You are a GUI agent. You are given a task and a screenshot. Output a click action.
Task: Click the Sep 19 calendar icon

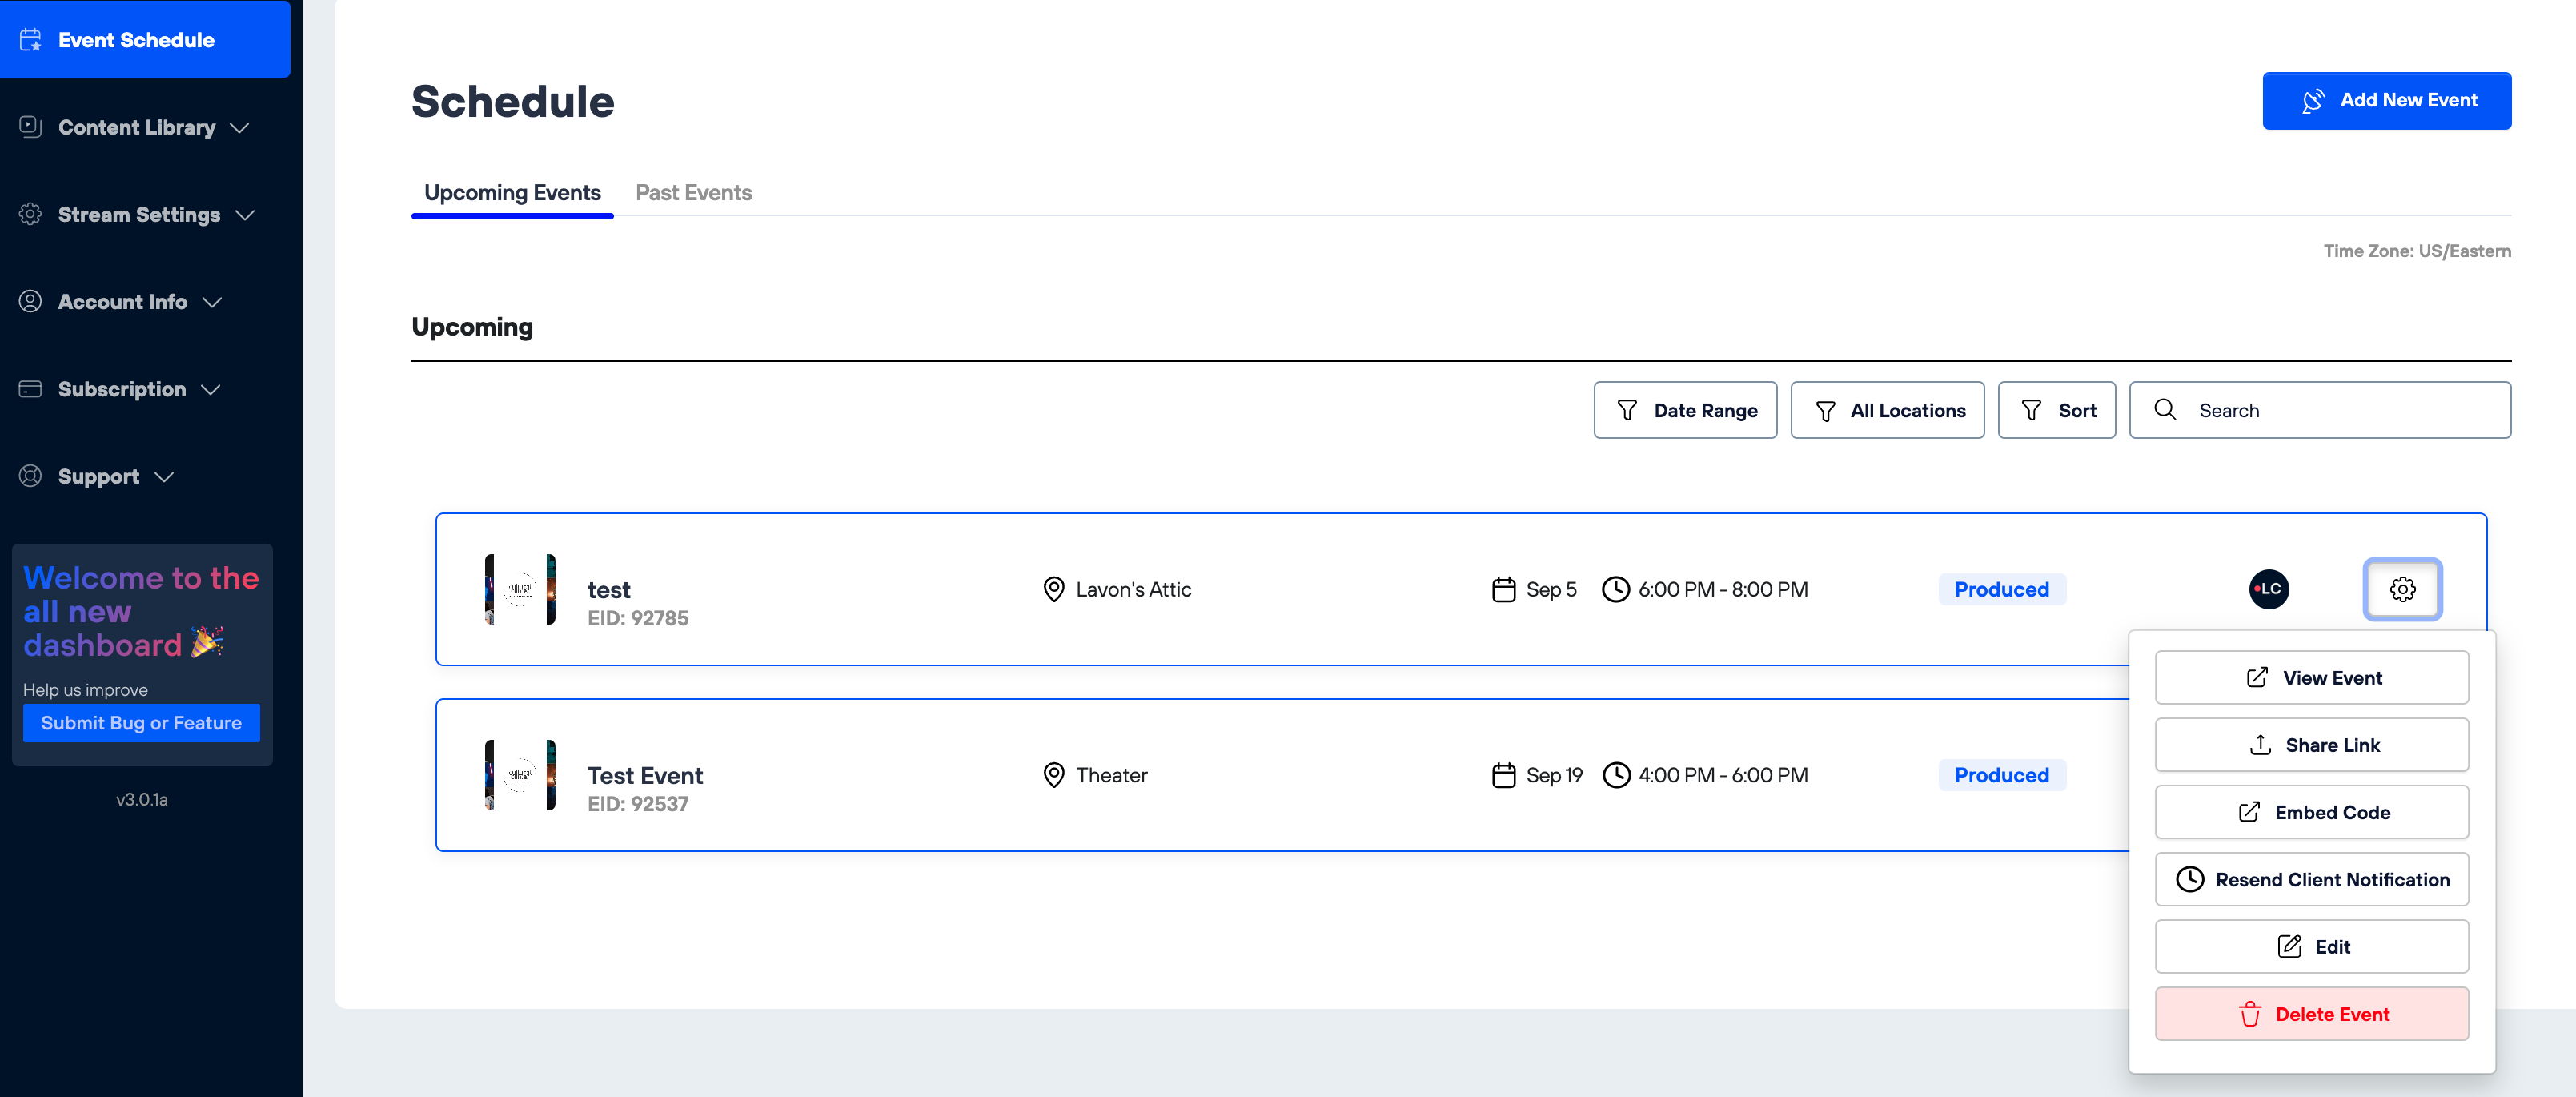(x=1503, y=775)
